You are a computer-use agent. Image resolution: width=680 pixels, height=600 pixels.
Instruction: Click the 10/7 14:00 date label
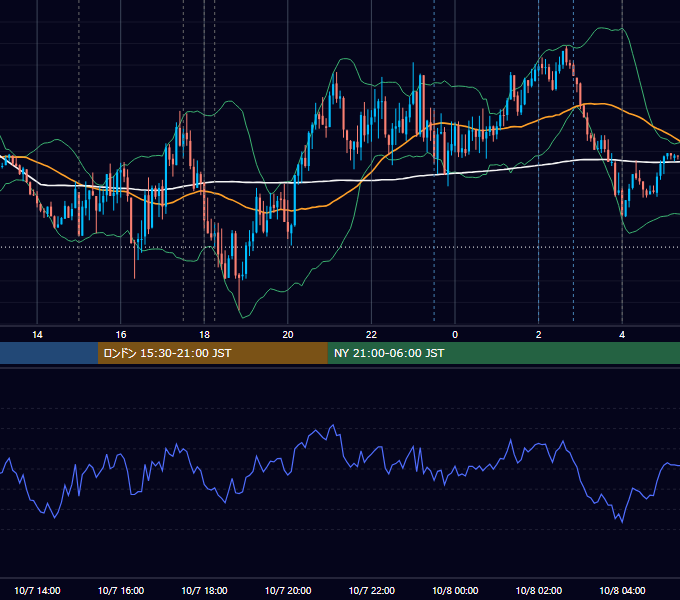(37, 590)
